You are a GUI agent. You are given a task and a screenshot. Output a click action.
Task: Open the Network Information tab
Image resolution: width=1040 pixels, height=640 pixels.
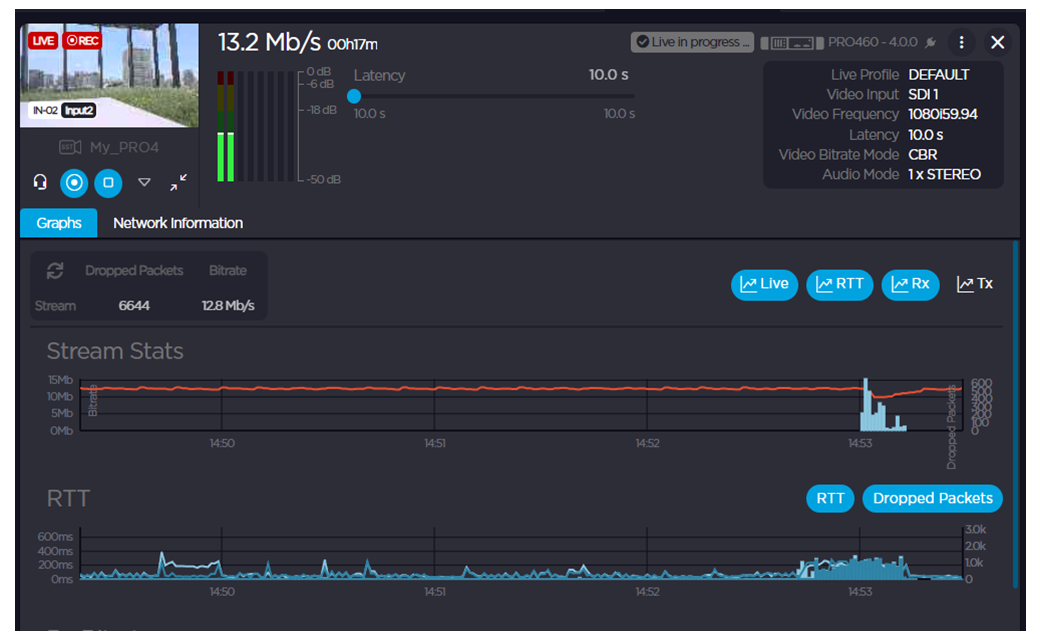point(178,223)
